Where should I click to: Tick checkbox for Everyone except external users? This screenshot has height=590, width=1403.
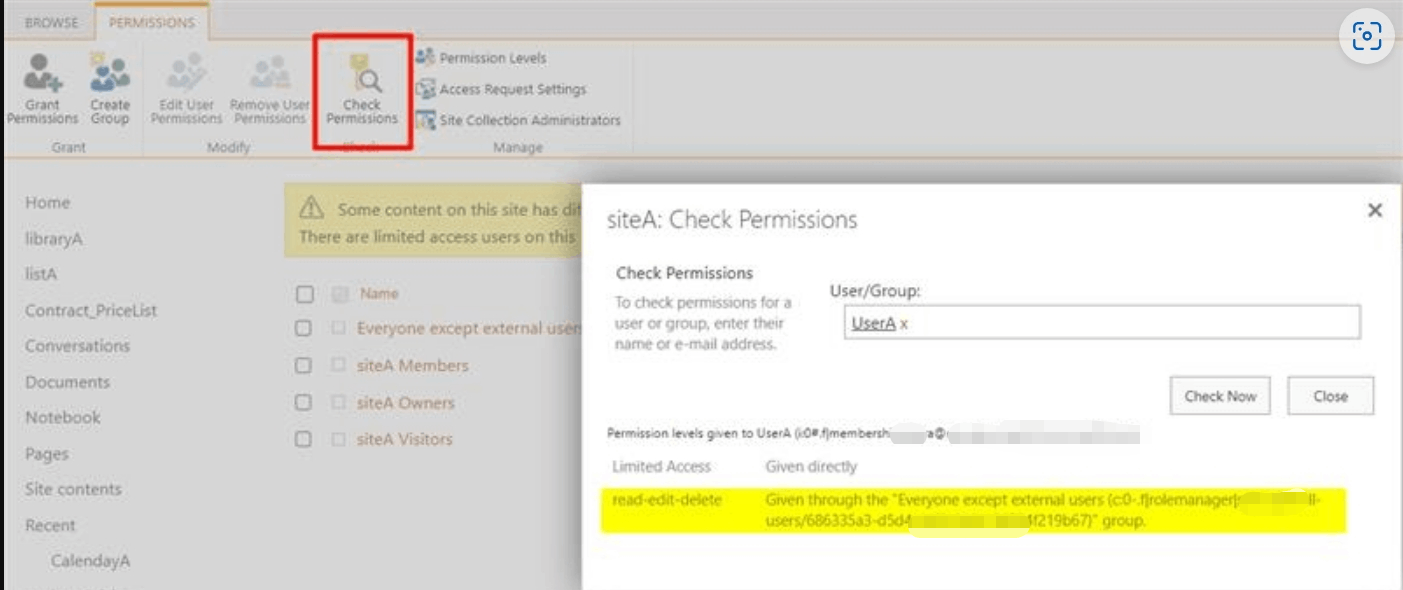(305, 329)
